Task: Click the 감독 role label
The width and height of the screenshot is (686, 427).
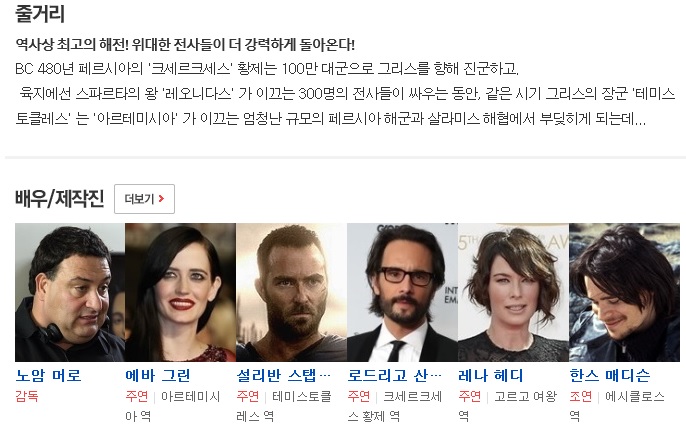Action: click(27, 396)
